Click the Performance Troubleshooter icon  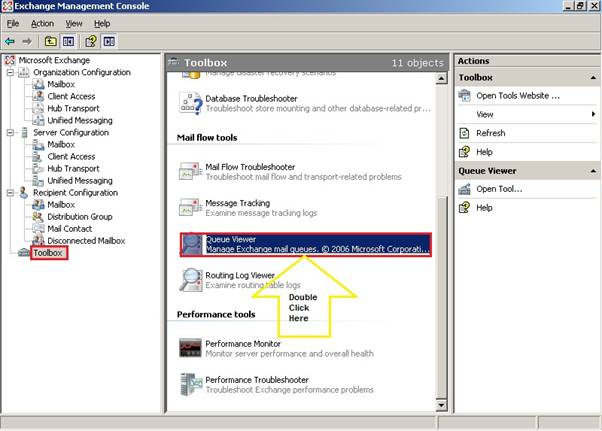191,384
